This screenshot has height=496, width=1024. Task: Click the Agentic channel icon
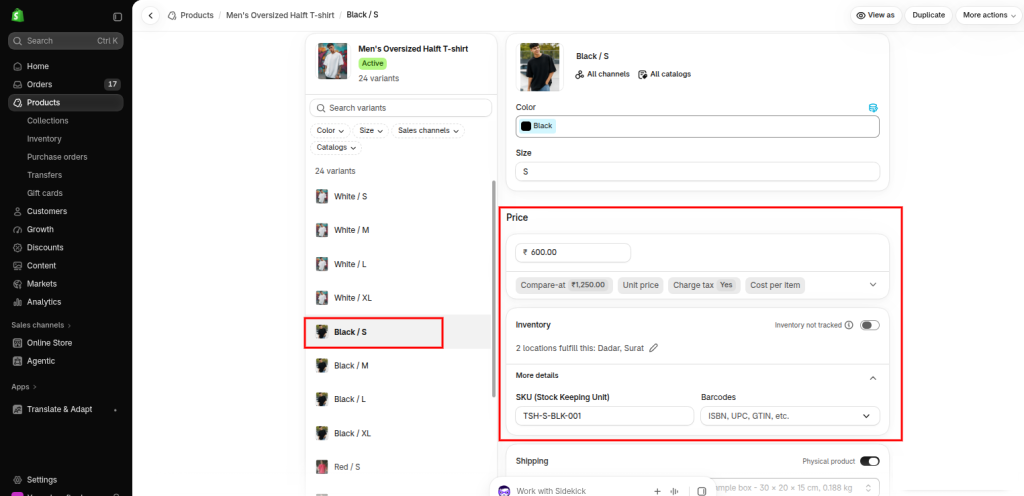coord(18,362)
